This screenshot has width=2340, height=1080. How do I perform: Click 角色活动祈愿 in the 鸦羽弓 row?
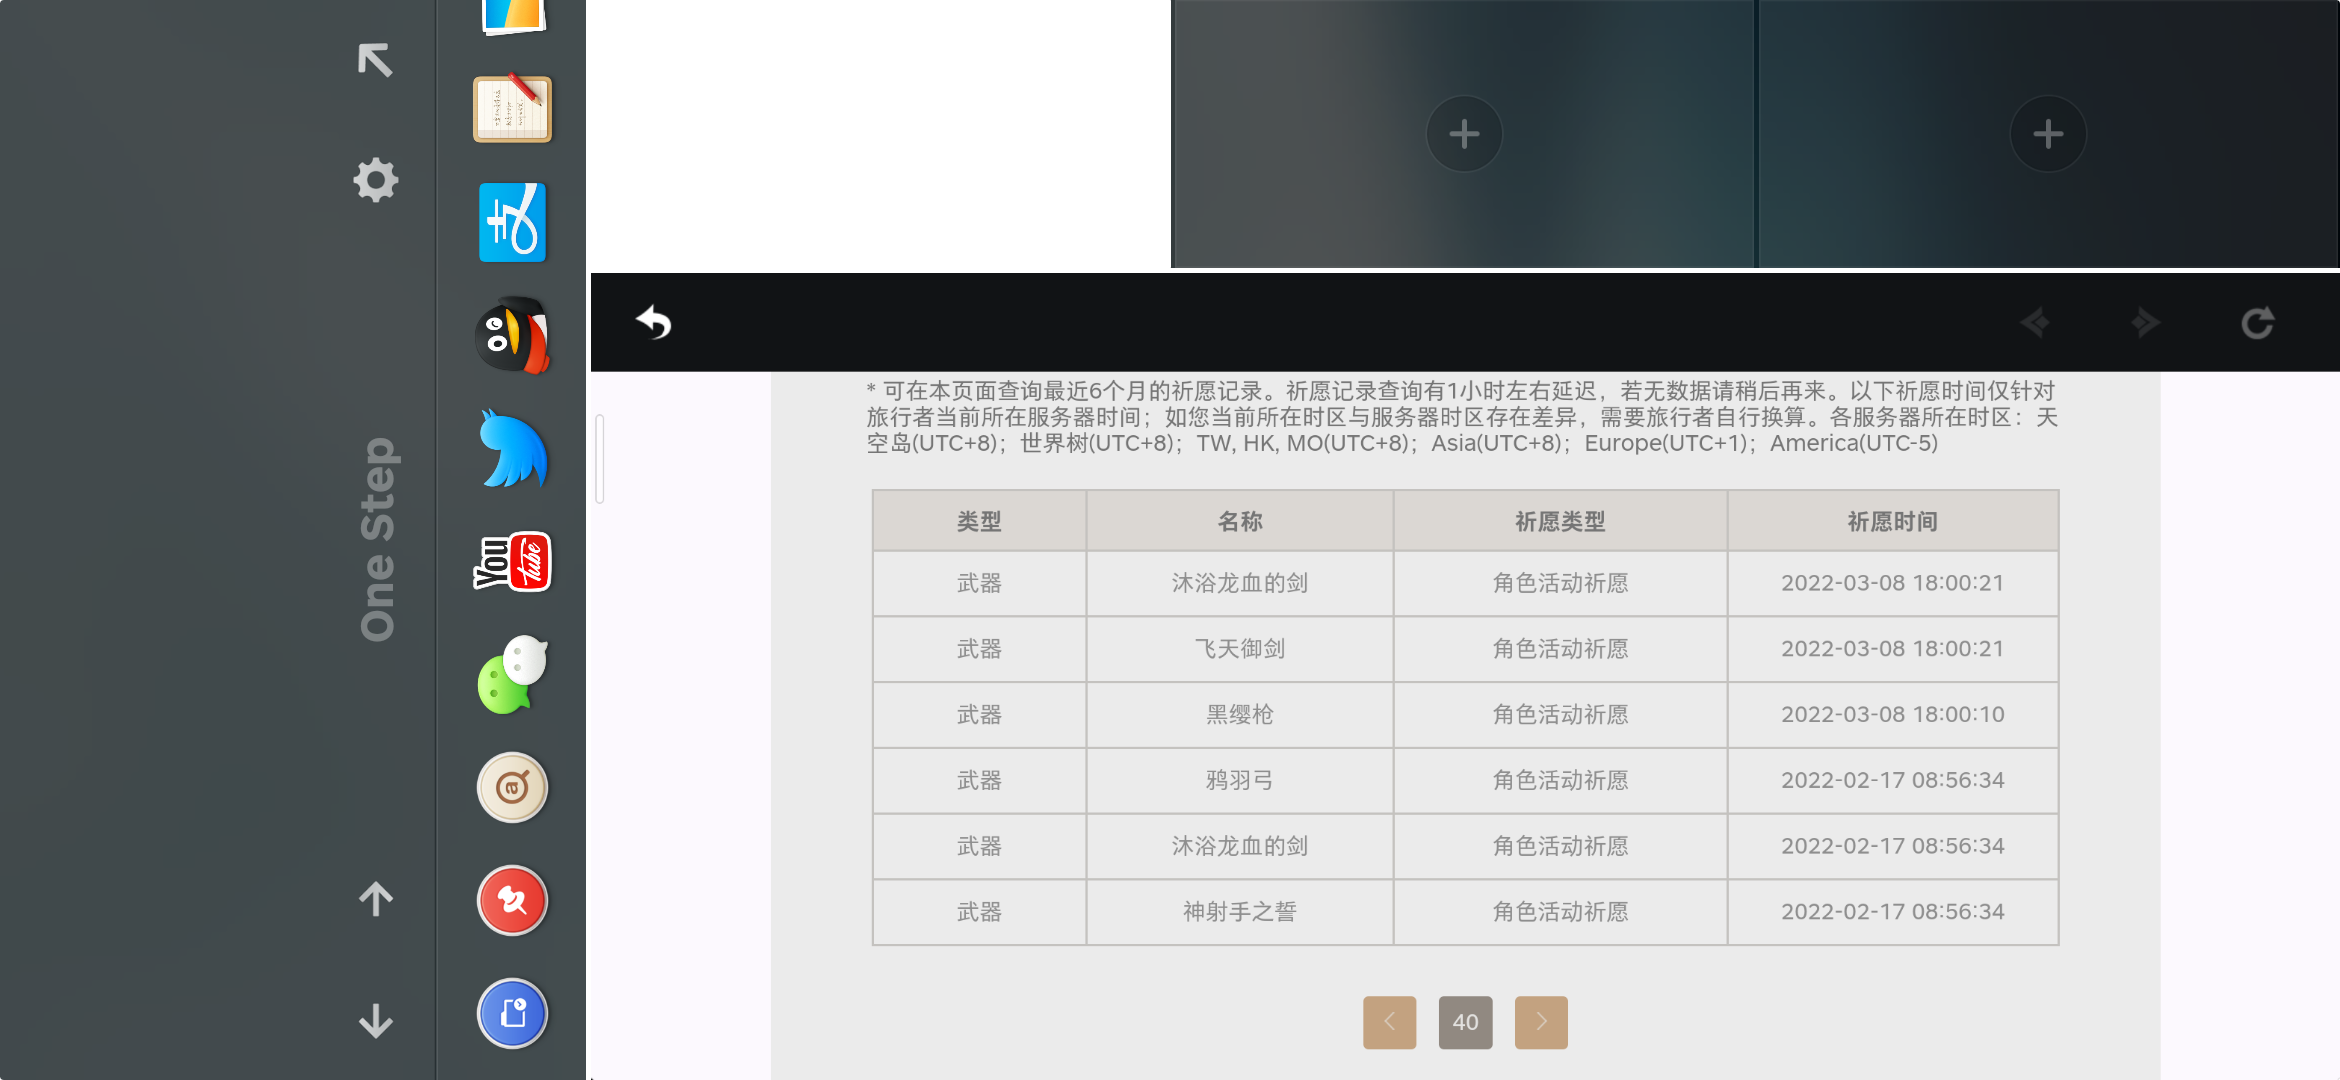coord(1560,780)
